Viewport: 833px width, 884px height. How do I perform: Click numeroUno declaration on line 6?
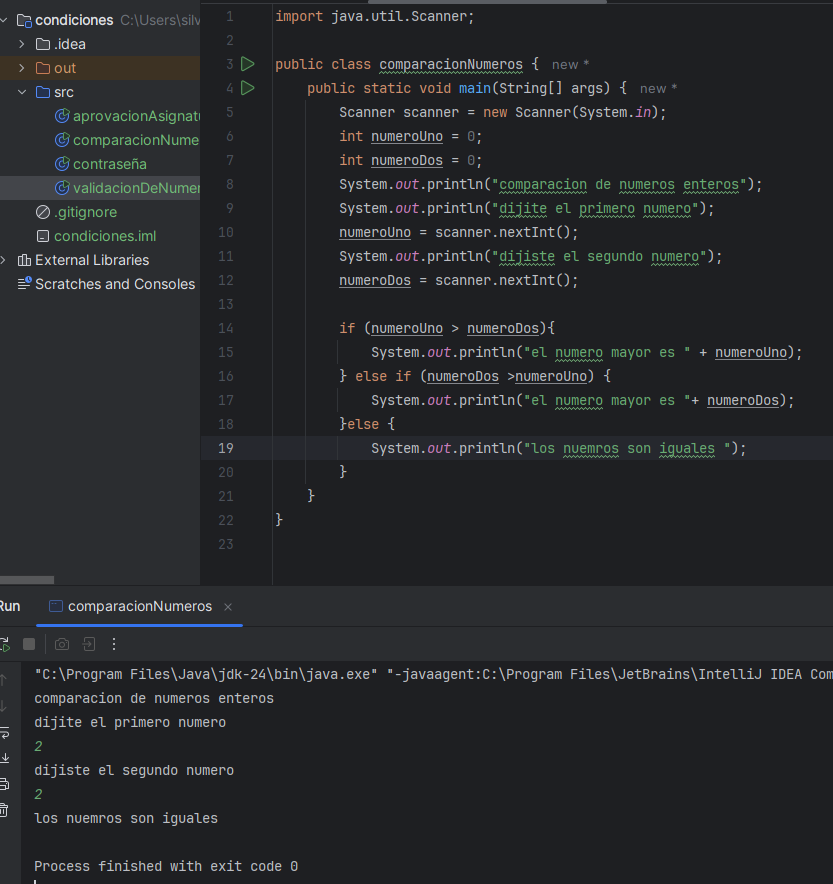pyautogui.click(x=407, y=136)
